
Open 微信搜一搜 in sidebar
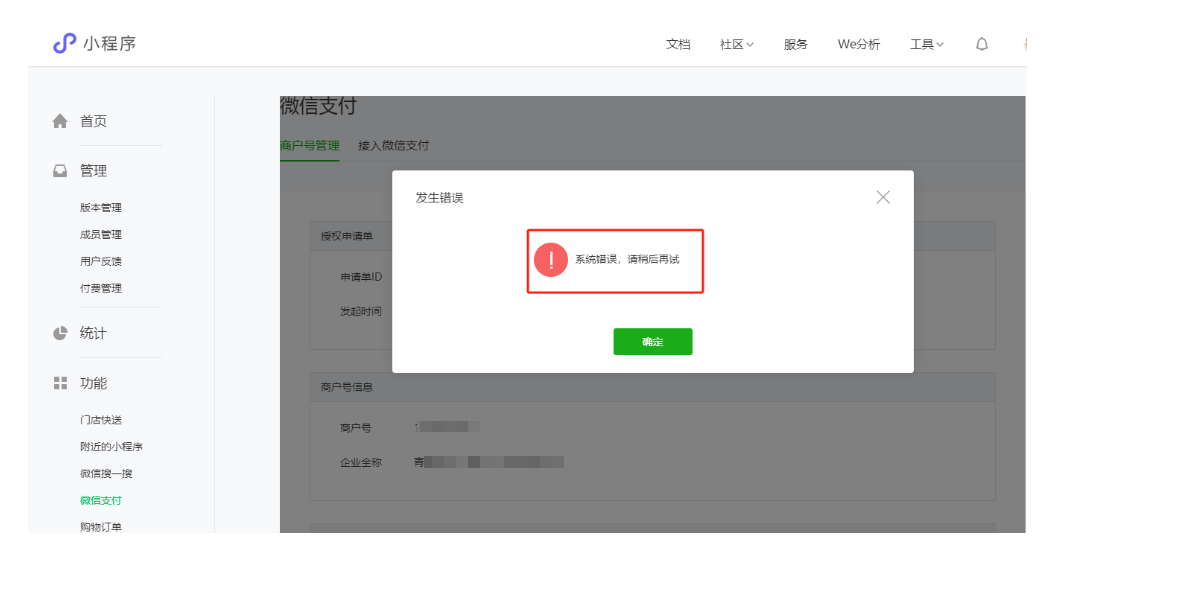(x=106, y=474)
